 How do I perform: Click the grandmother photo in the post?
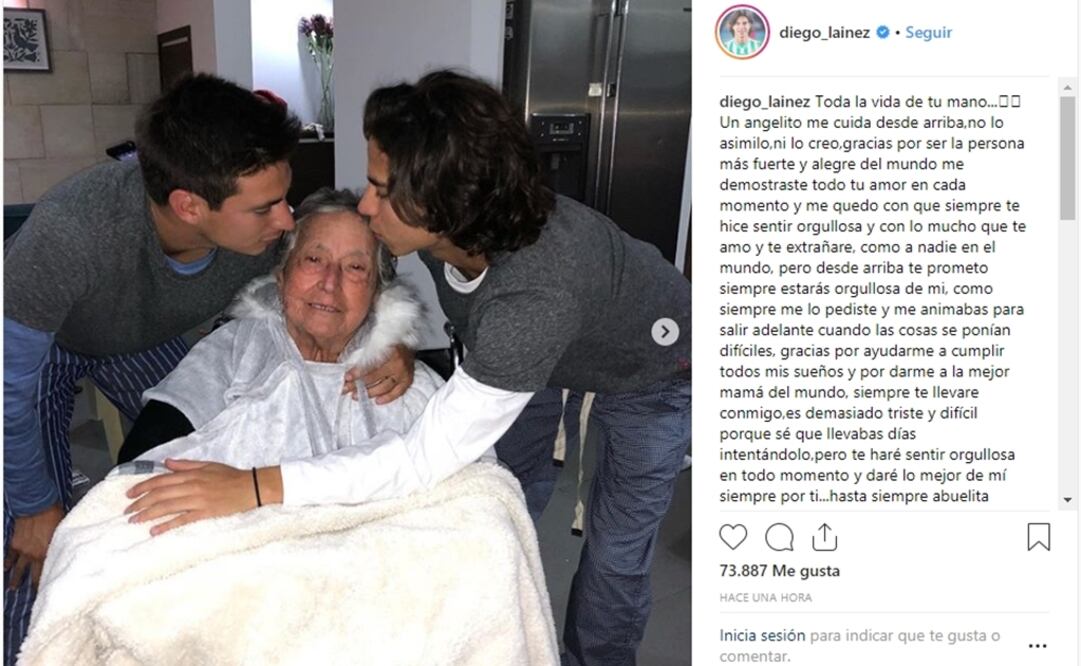(347, 333)
